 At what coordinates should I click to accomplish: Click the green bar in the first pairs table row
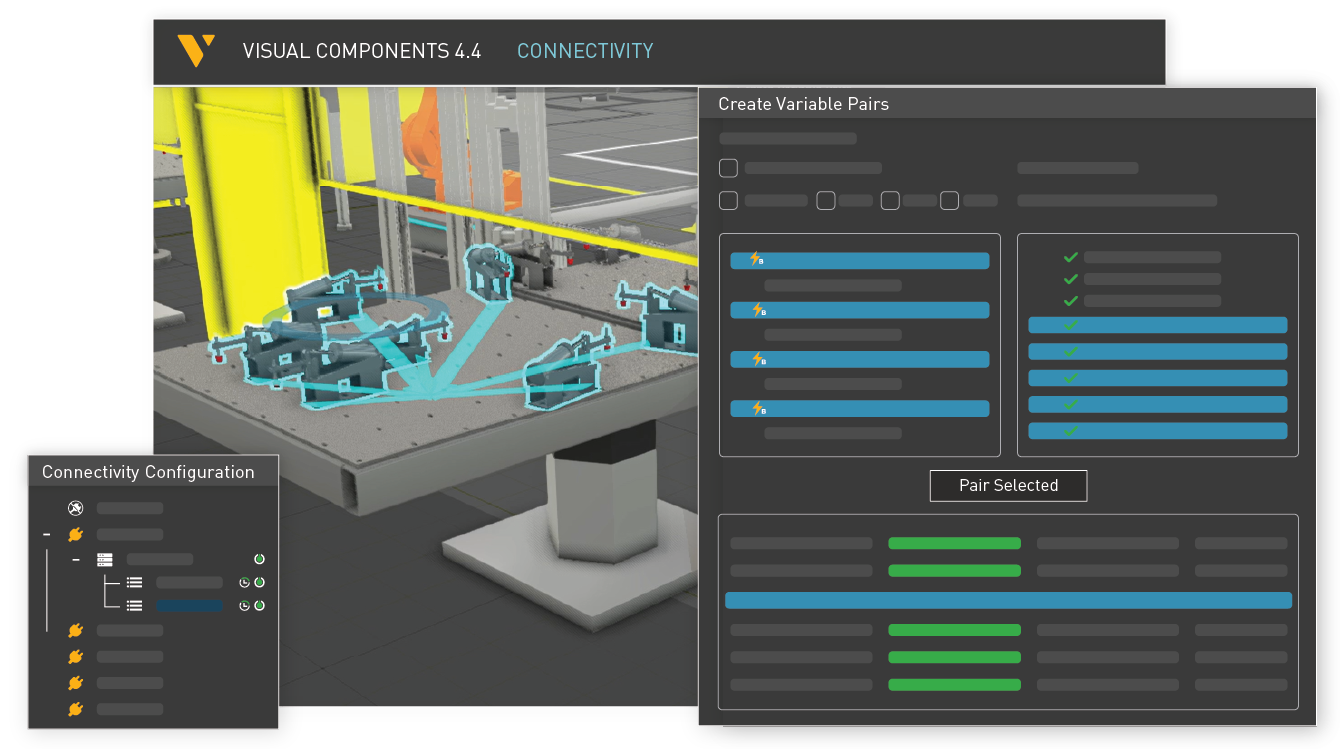coord(954,543)
